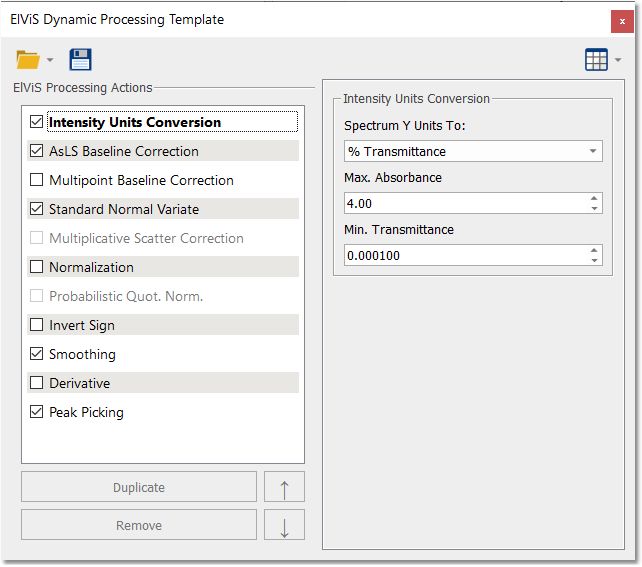Select the Standard Normal Variate list entry
642x567 pixels.
123,210
